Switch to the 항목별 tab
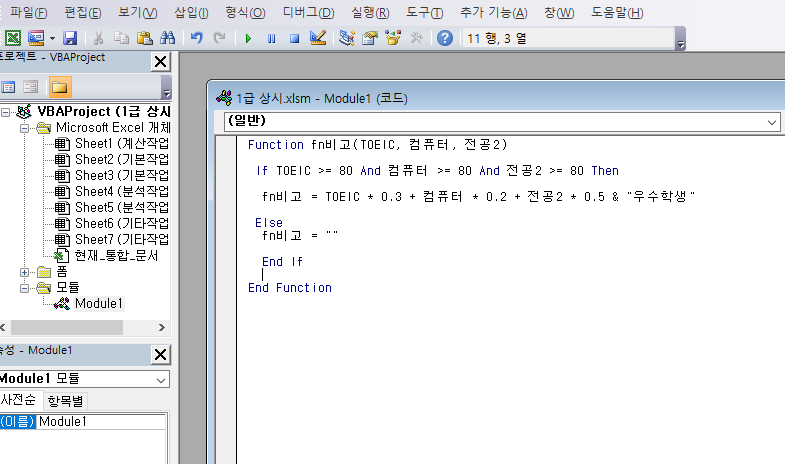Image resolution: width=785 pixels, height=464 pixels. (67, 400)
